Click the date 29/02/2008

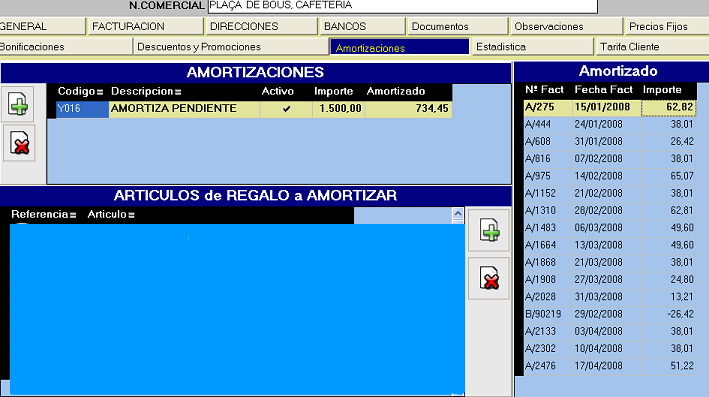coord(599,314)
